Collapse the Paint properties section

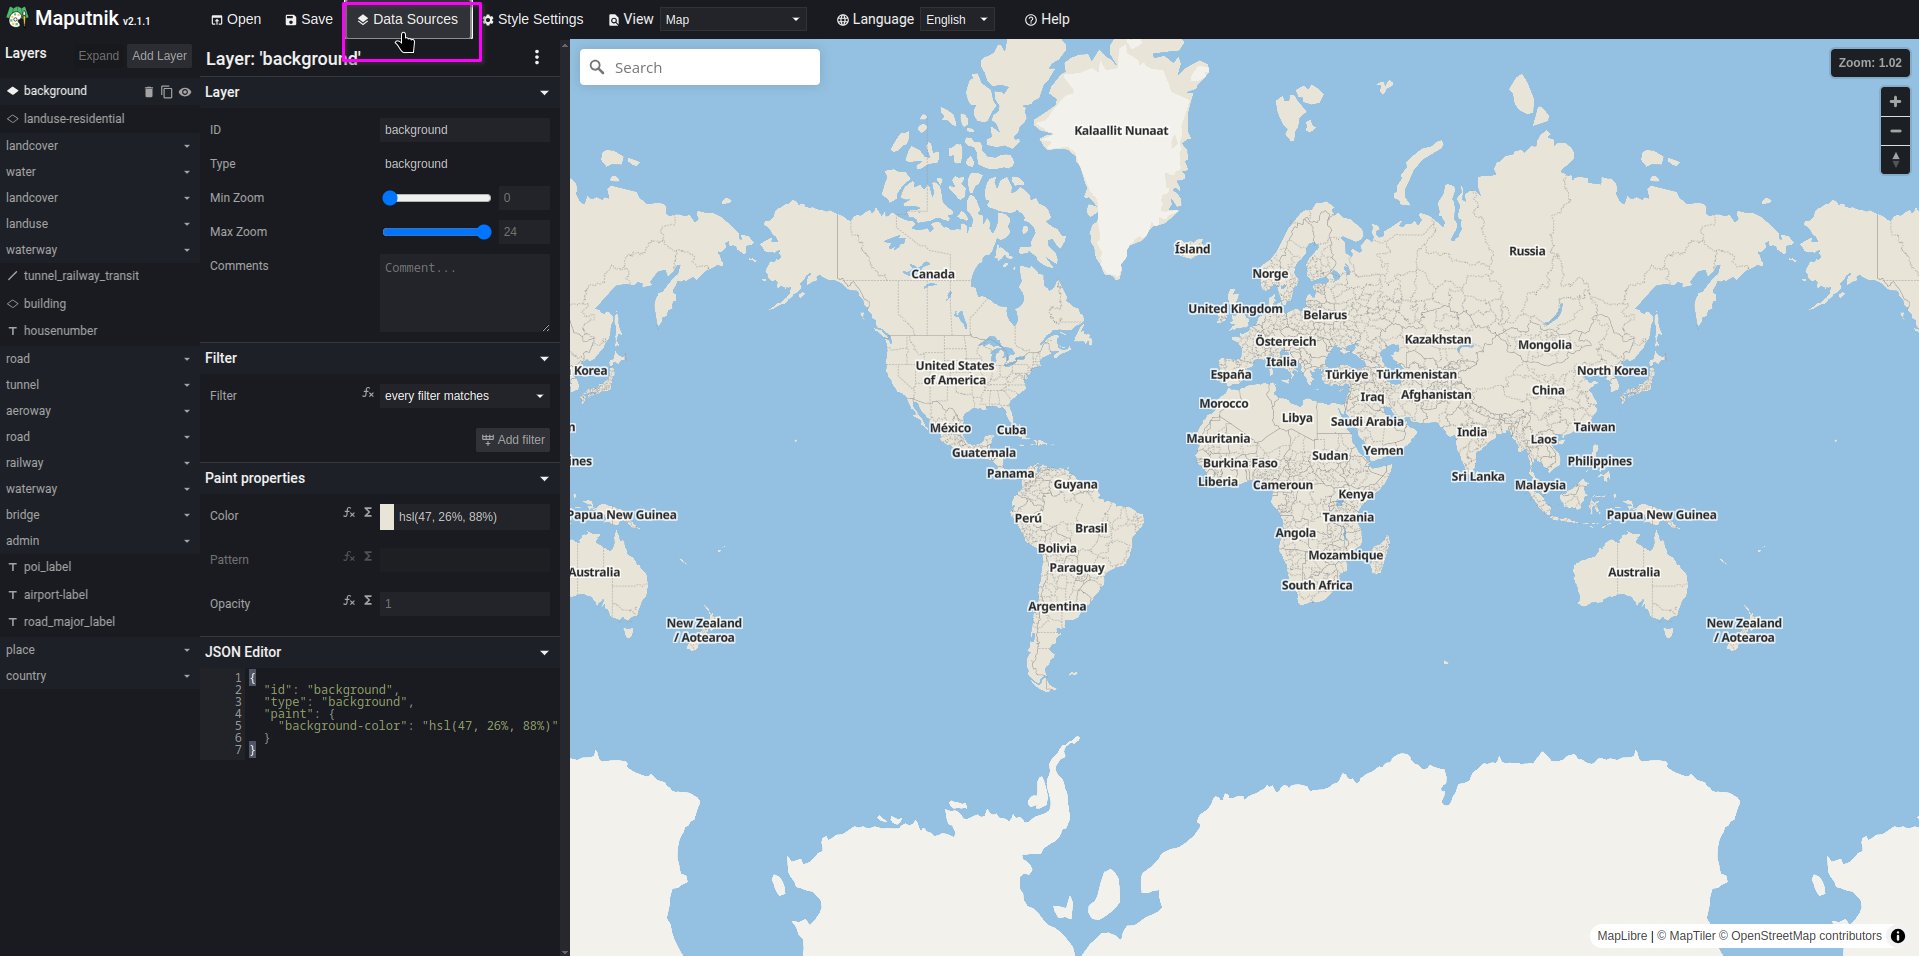point(544,479)
